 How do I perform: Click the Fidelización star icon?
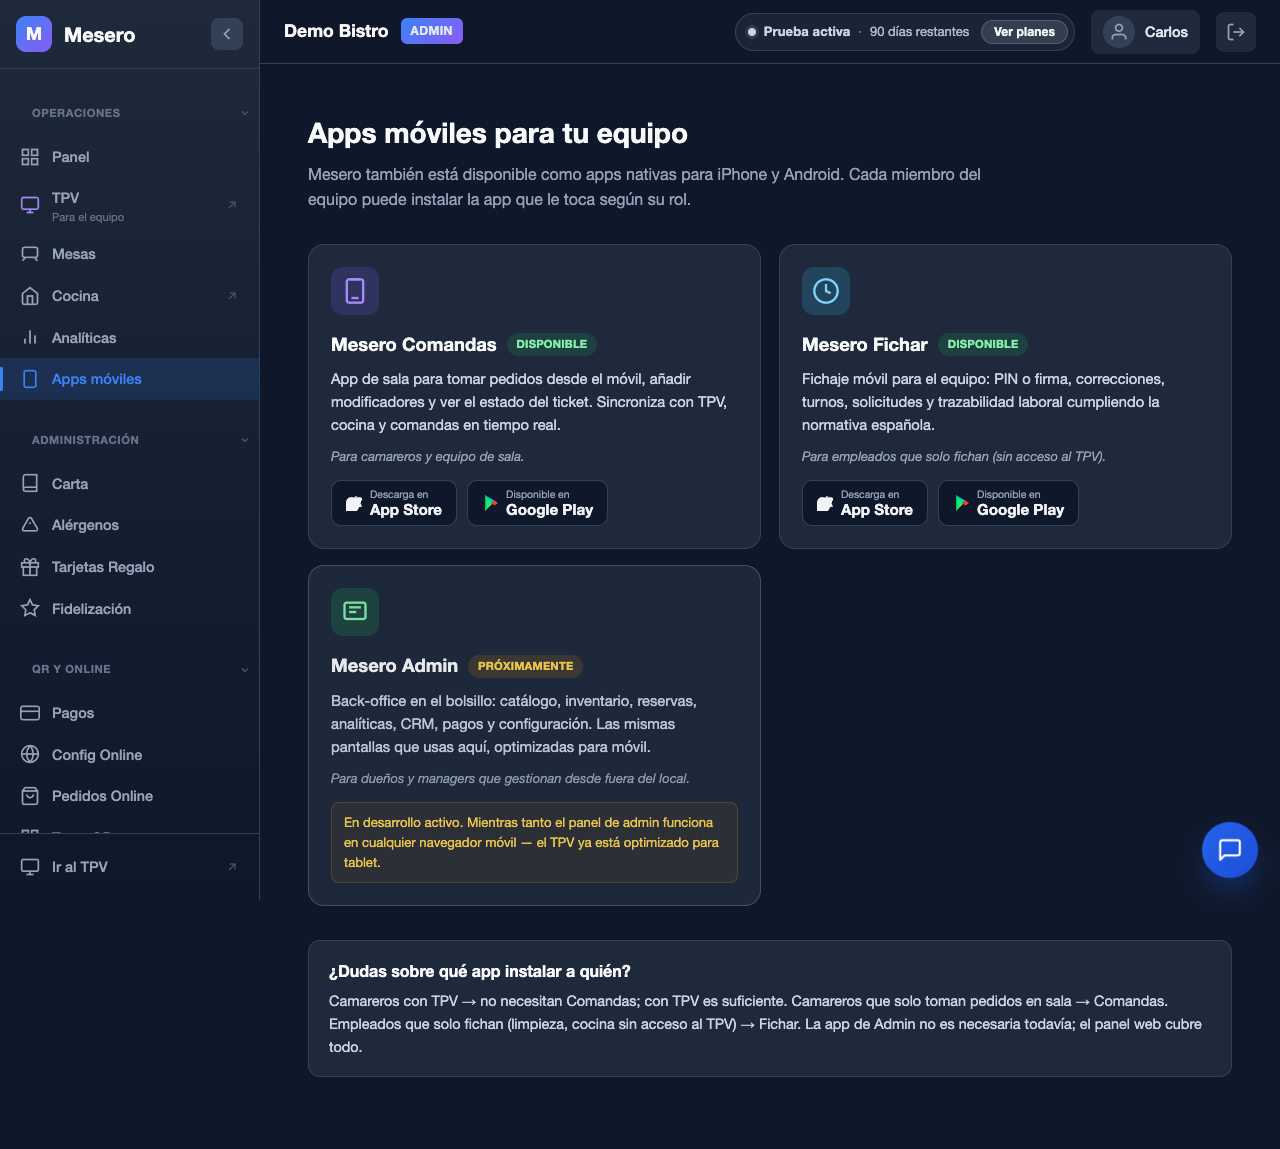pos(30,609)
